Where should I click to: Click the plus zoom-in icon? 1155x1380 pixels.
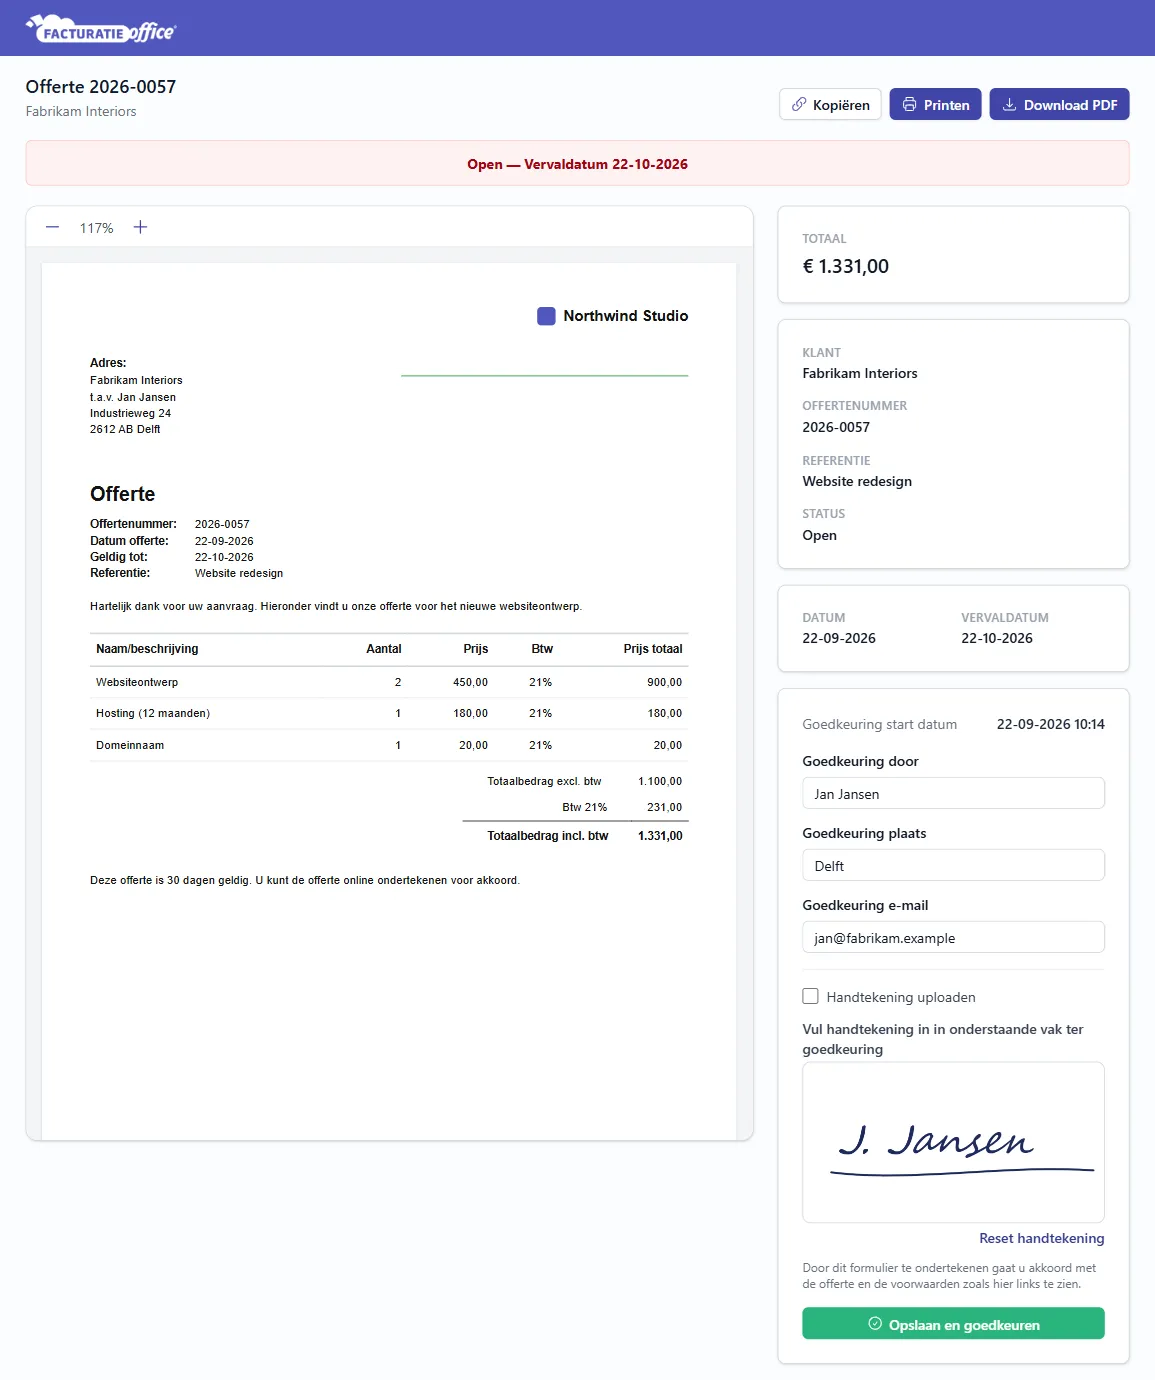(x=140, y=227)
